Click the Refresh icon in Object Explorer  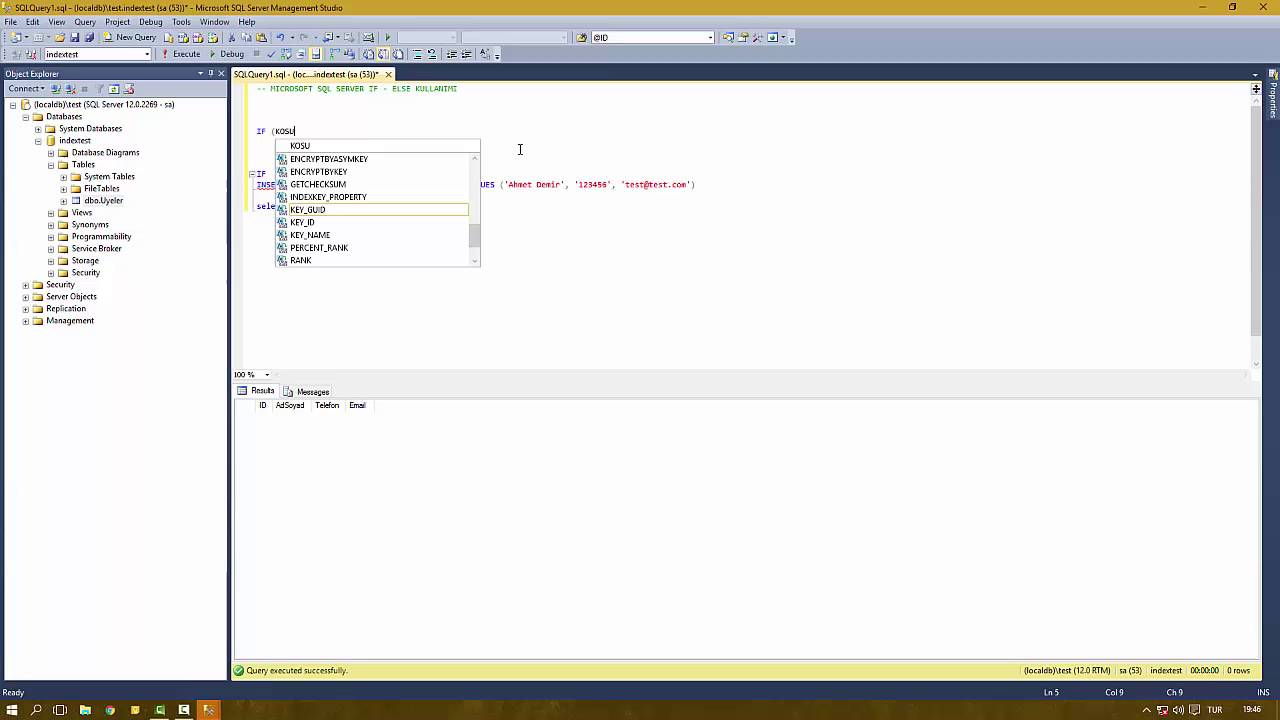coord(113,88)
